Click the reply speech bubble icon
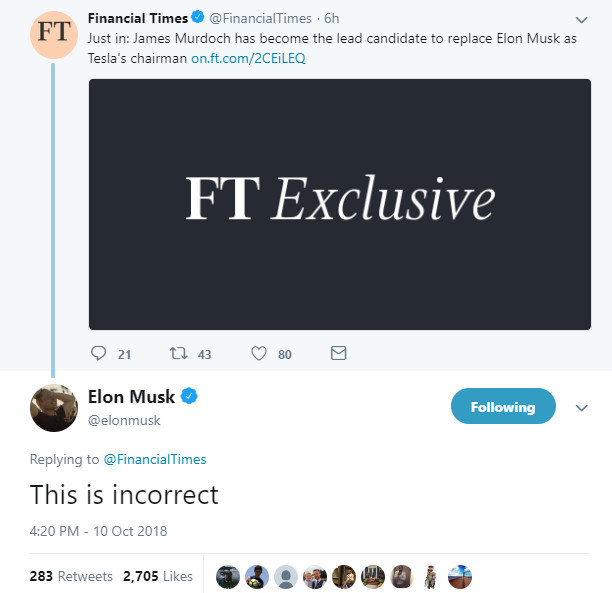The image size is (612, 593). click(x=98, y=353)
